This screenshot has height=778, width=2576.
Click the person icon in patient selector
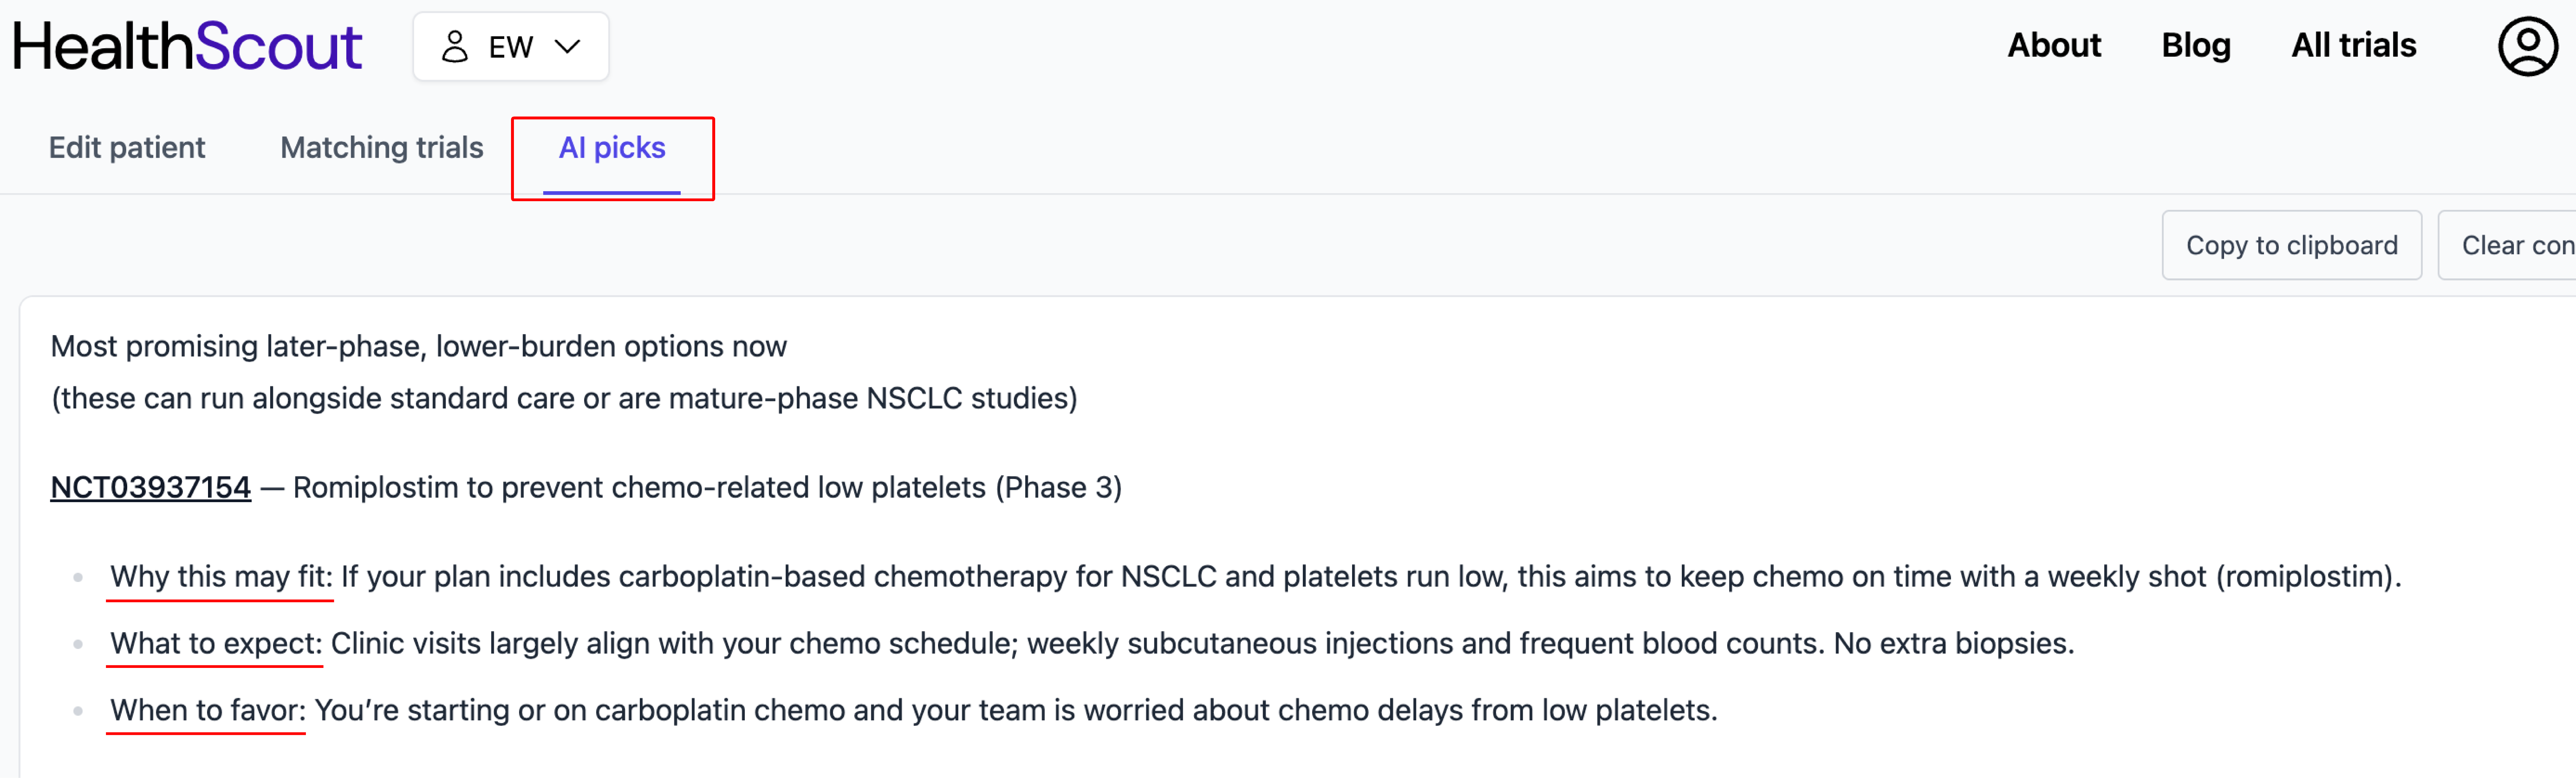455,47
